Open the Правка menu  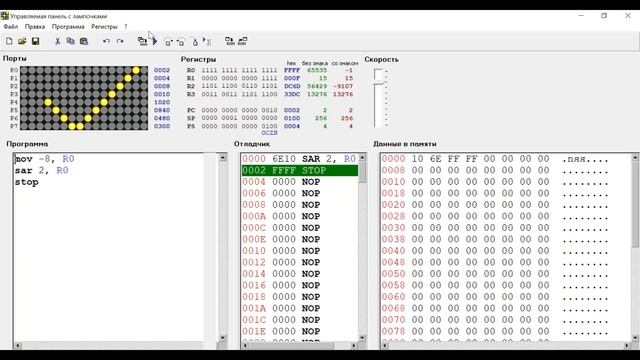[x=35, y=27]
